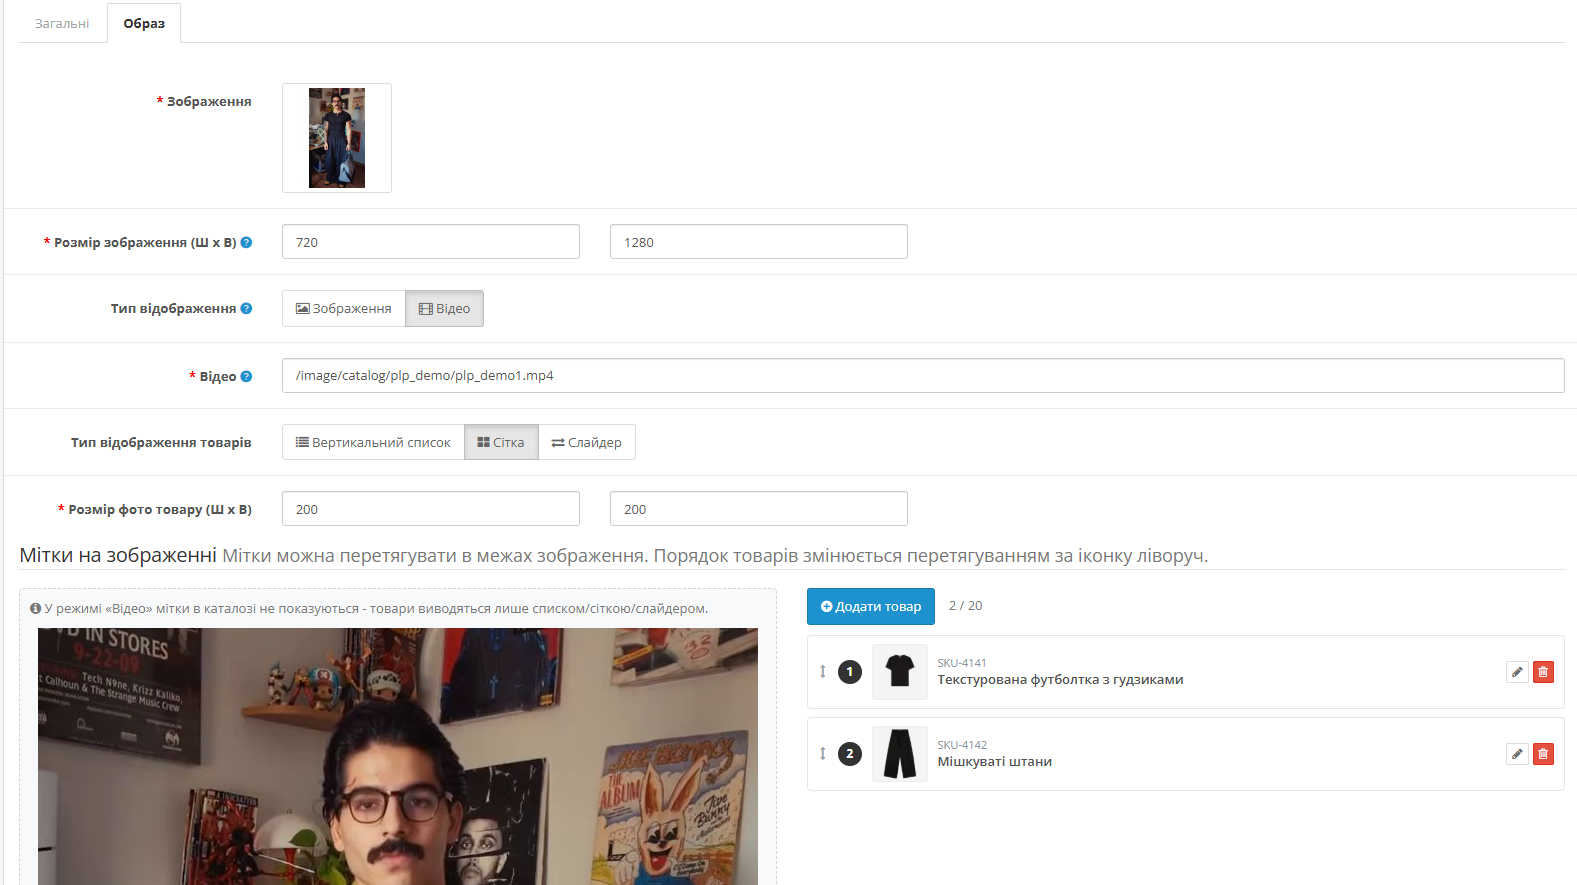Focus product photo width field

point(431,509)
